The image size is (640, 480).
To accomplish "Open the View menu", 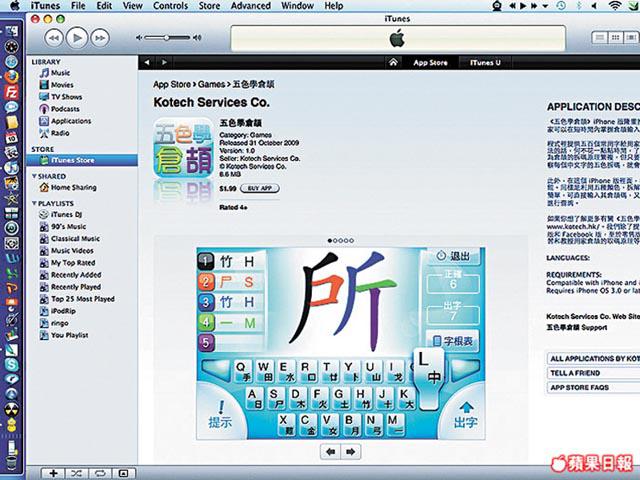I will pos(133,6).
